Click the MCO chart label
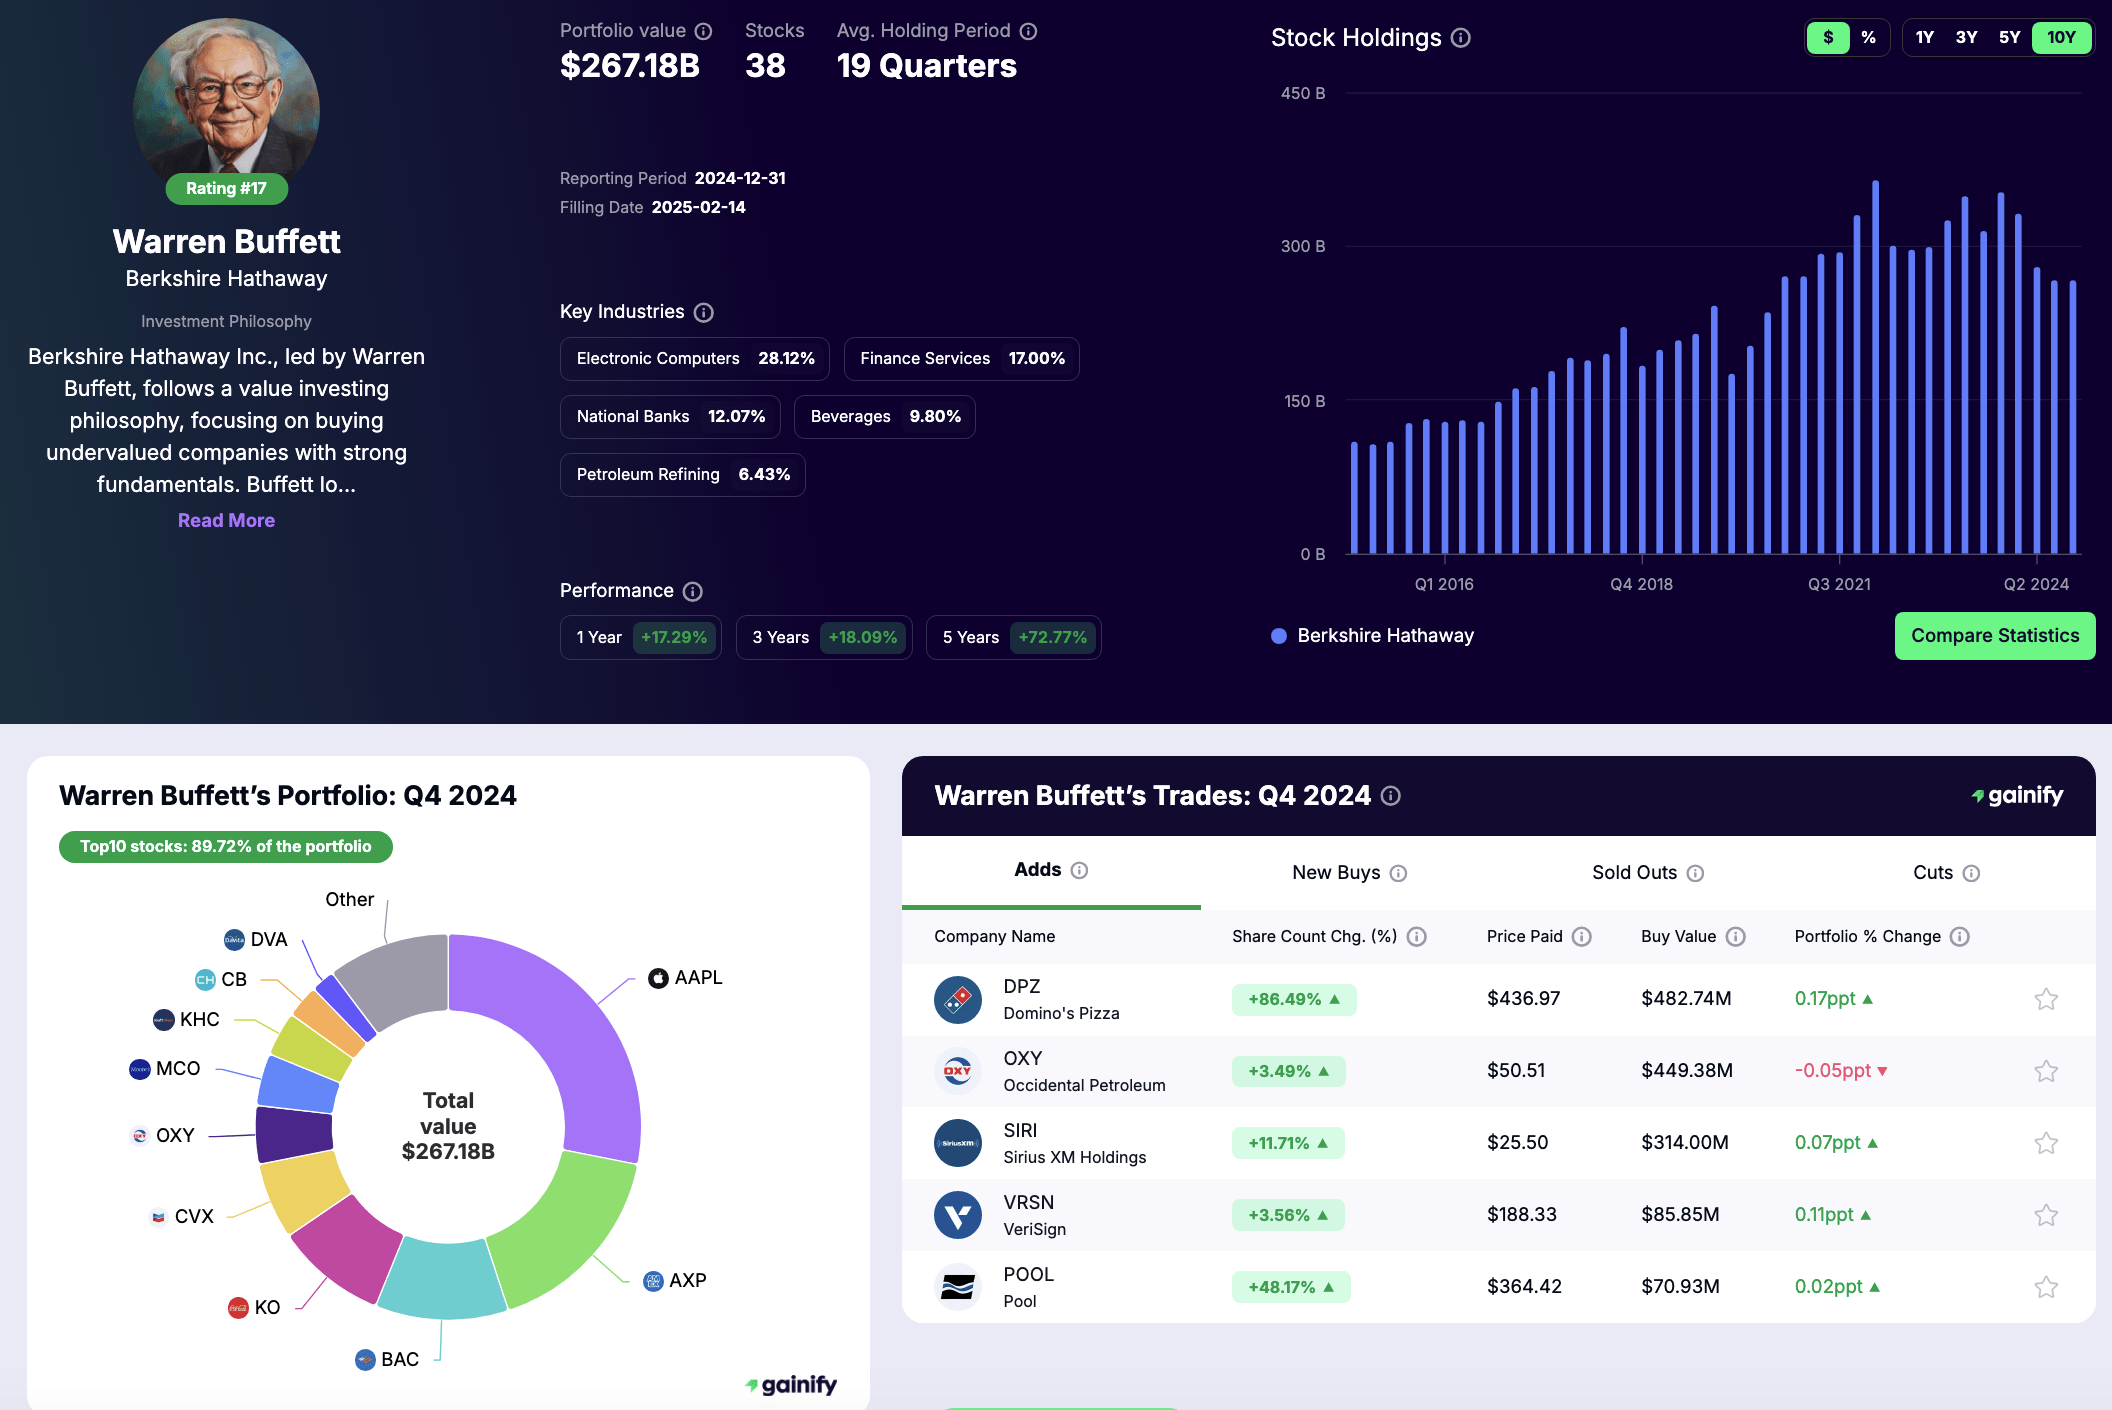The image size is (2112, 1410). 165,1069
